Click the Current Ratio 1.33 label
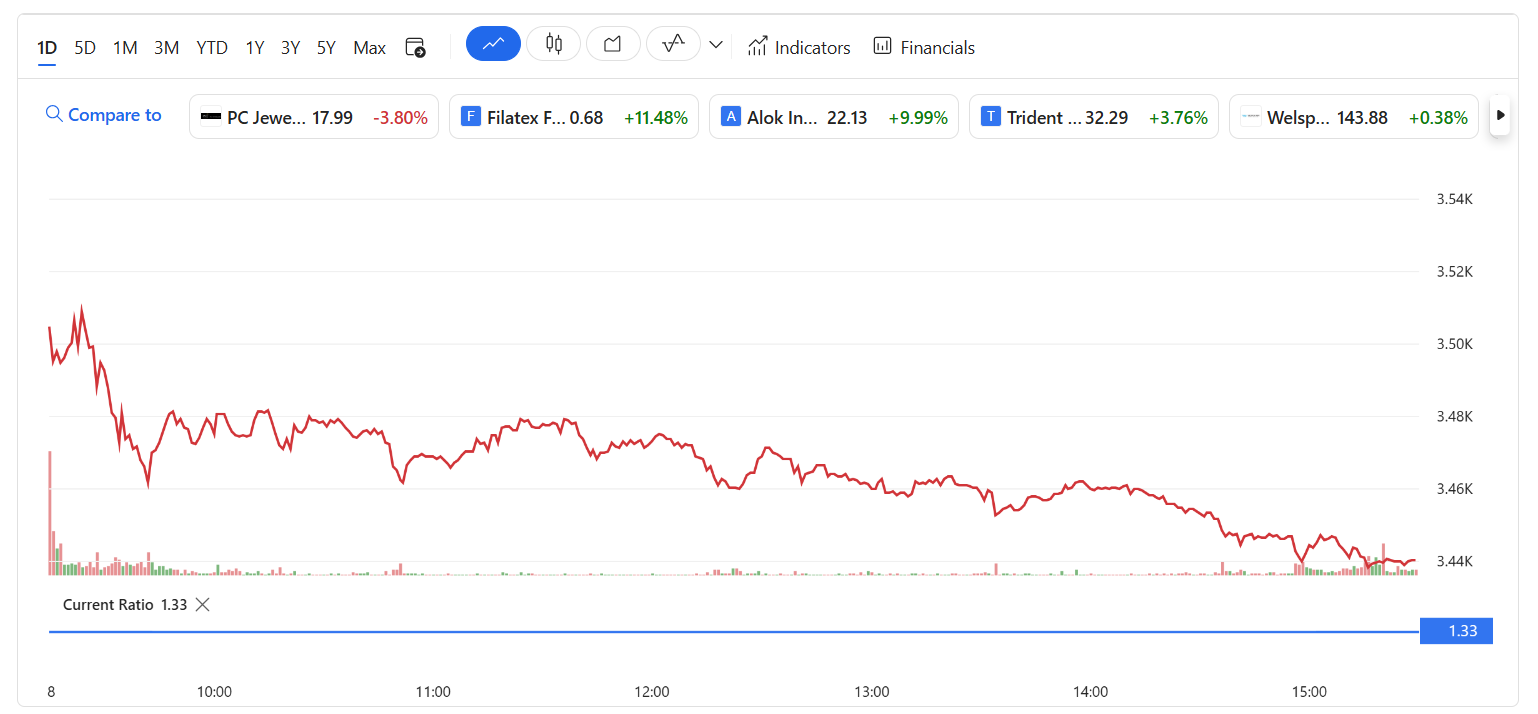1538x714 pixels. (x=125, y=604)
